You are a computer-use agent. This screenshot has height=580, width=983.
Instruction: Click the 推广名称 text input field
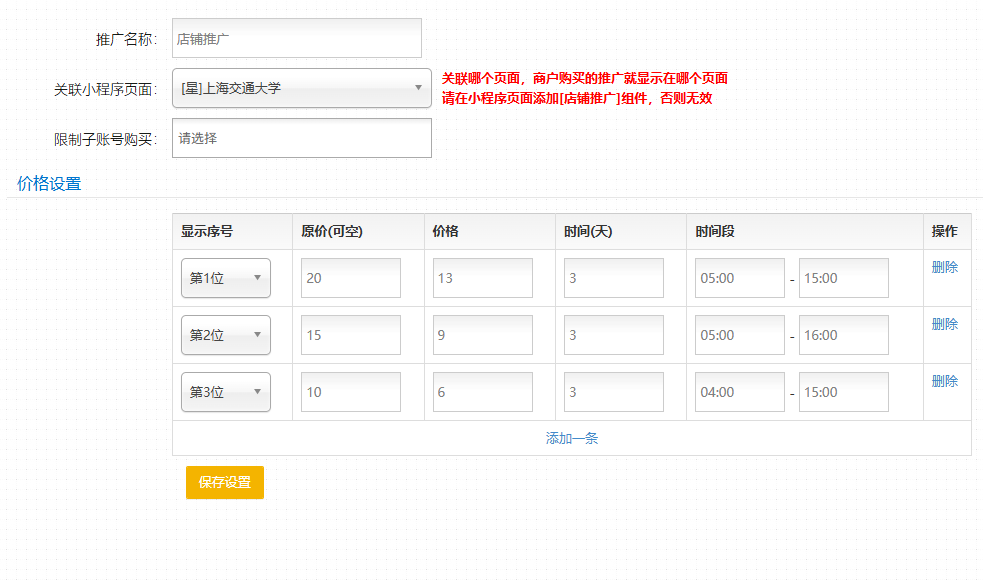(296, 39)
